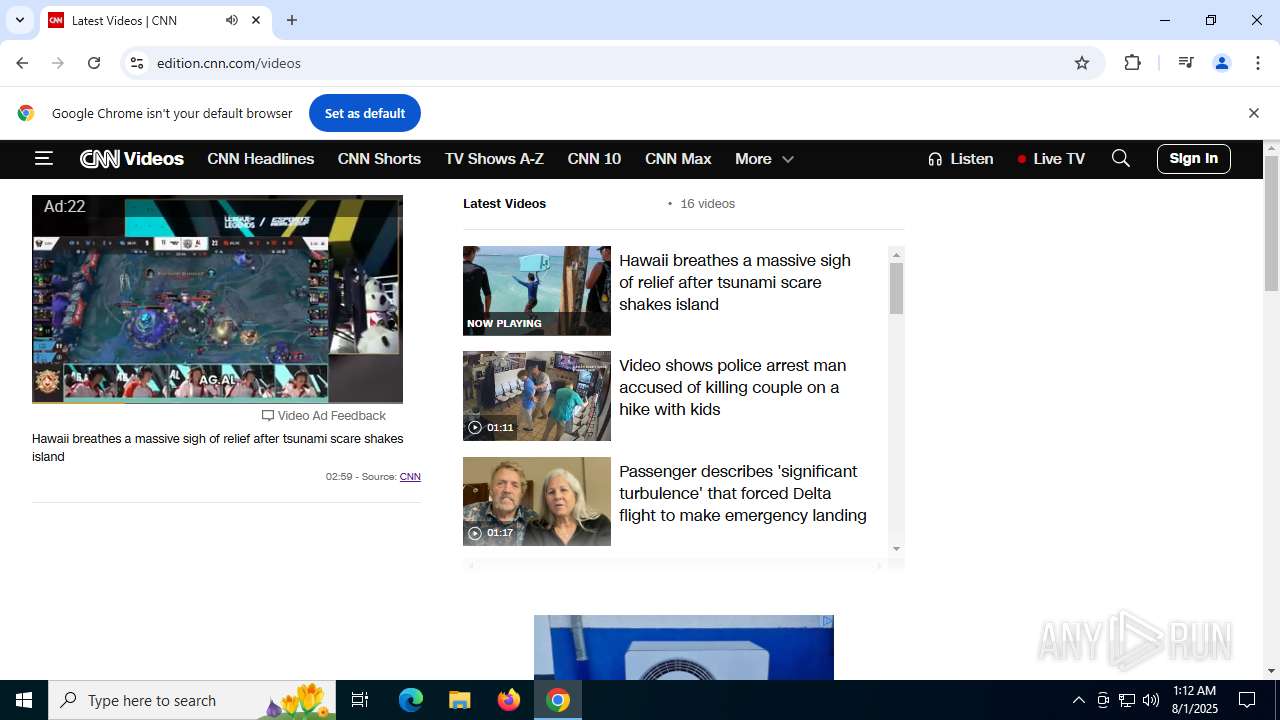The width and height of the screenshot is (1280, 720).
Task: Go to CNN Shorts
Action: click(379, 159)
